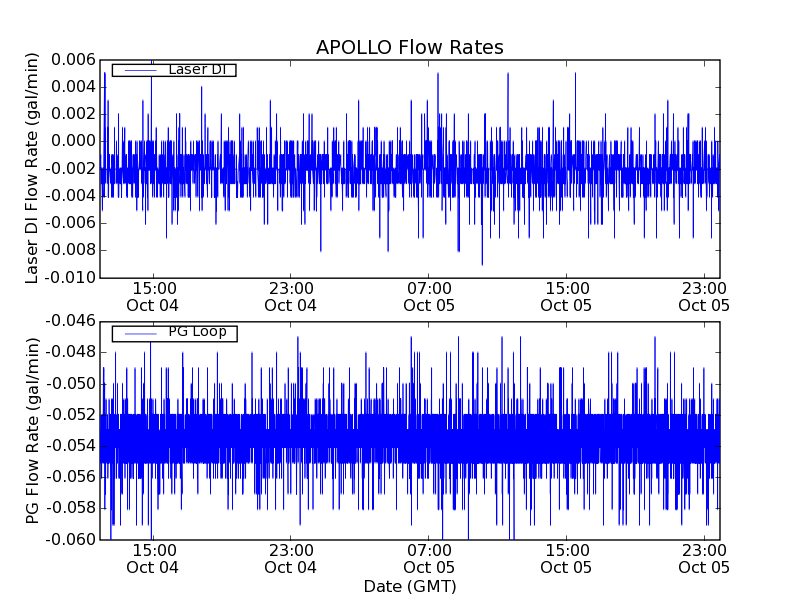Click '15:00 Oct 04' label under top chart

153,297
